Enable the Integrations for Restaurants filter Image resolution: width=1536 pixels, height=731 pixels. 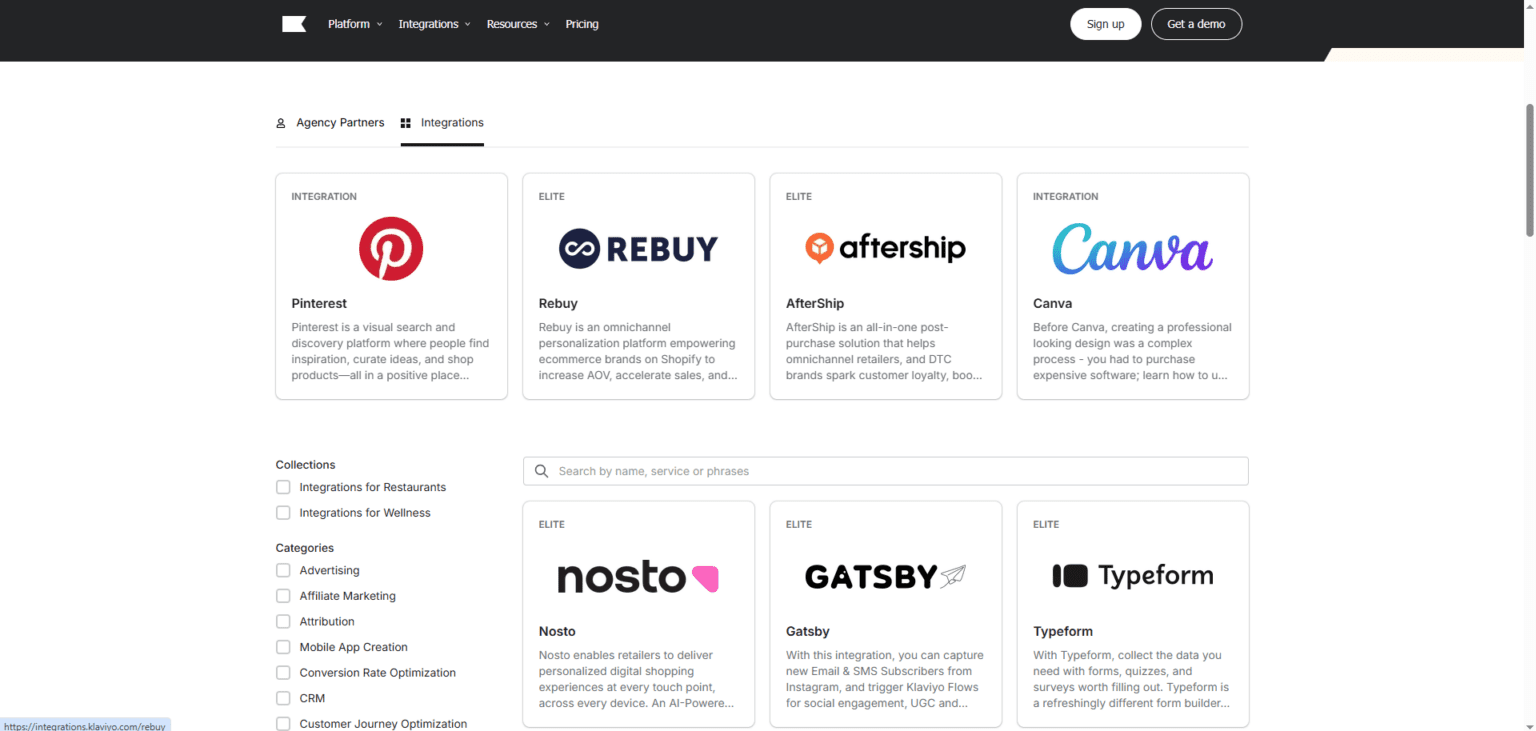click(x=283, y=487)
